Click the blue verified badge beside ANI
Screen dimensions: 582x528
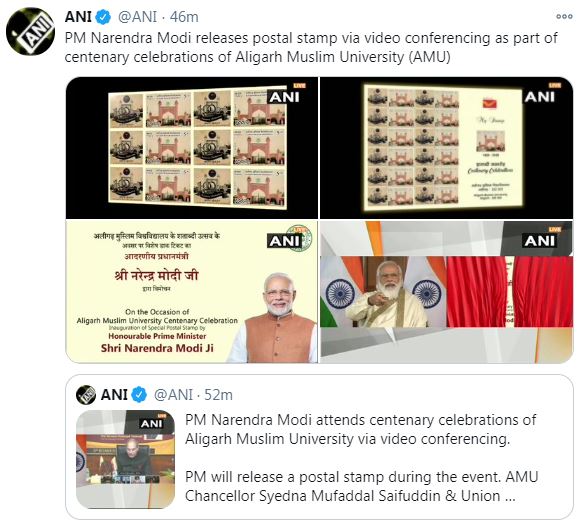[104, 17]
